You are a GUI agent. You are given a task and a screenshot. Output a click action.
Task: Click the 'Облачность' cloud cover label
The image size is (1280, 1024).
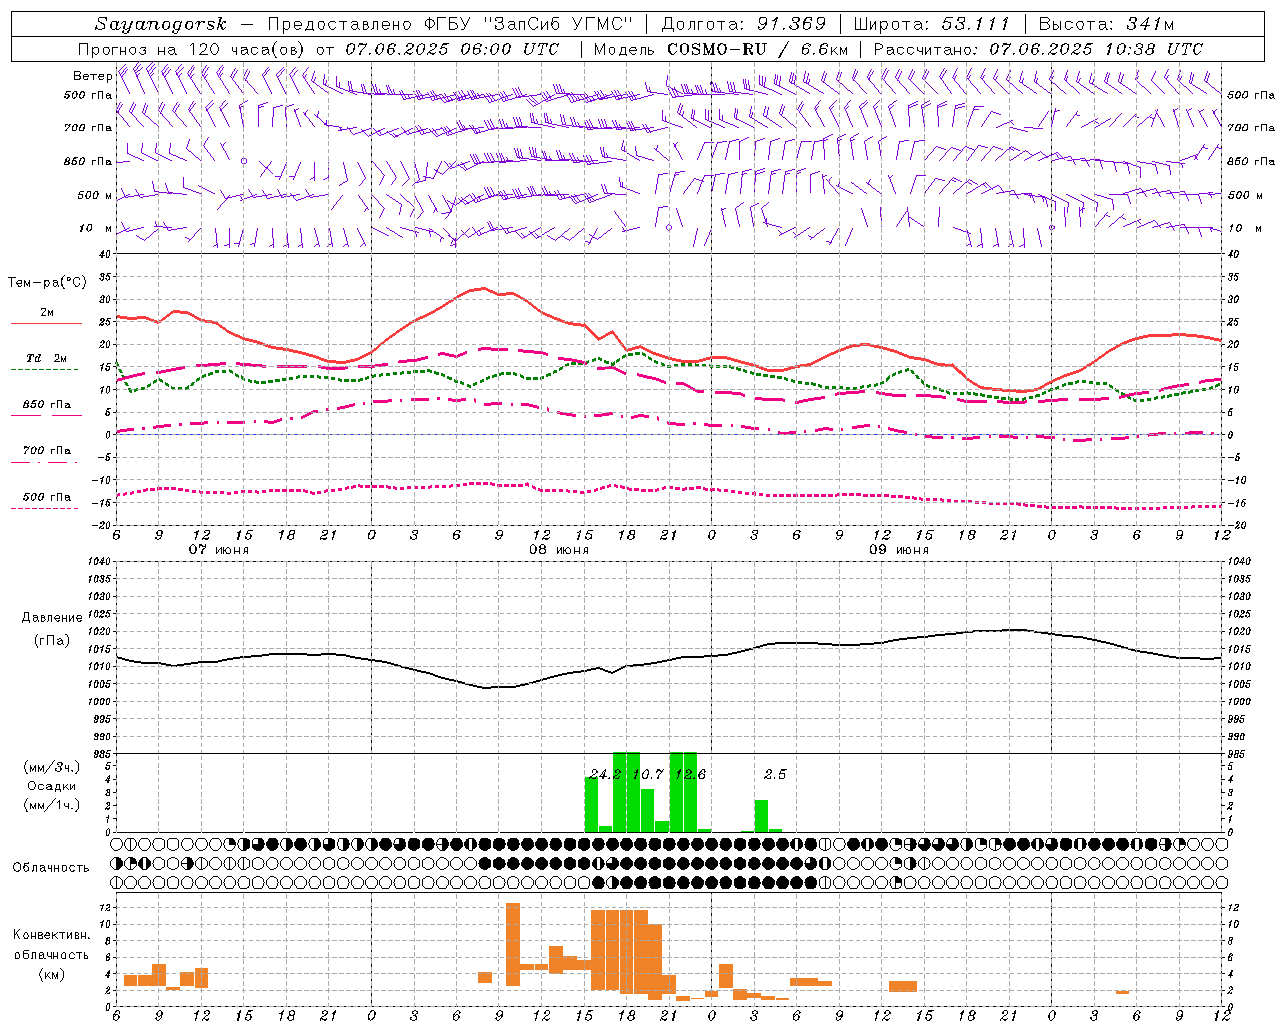[51, 868]
